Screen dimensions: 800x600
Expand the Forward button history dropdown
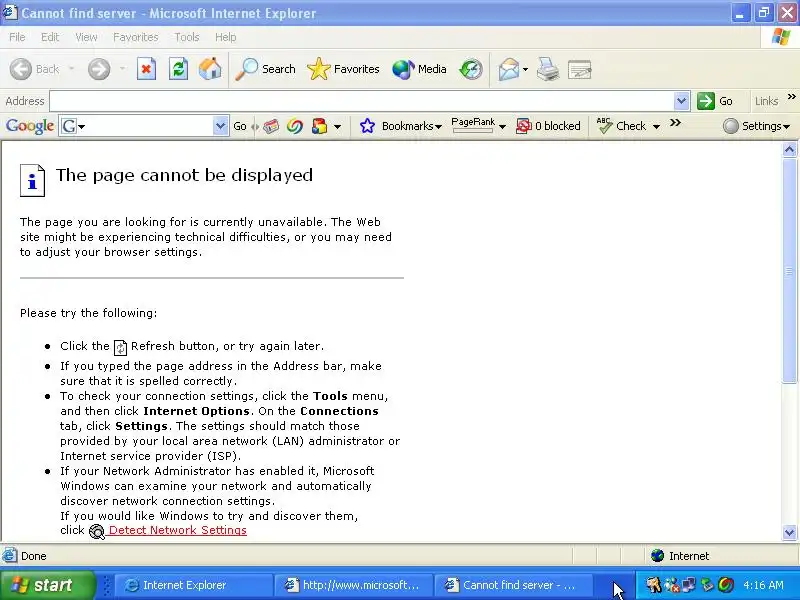[122, 69]
